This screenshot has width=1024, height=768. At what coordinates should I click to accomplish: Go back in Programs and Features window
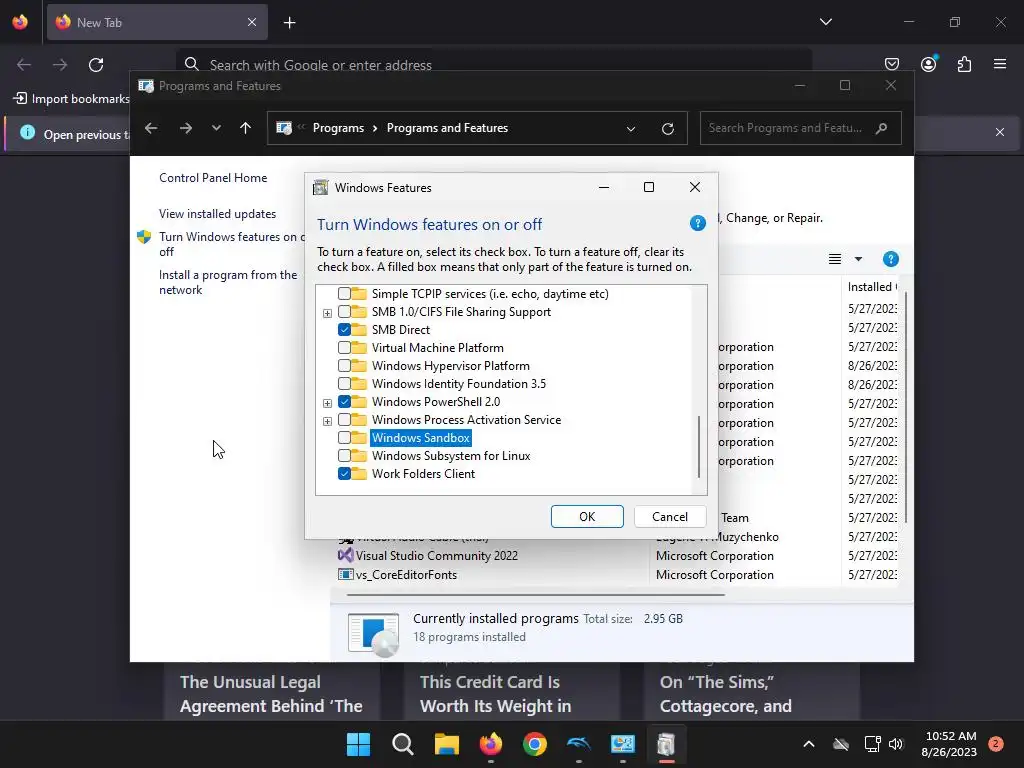[151, 128]
